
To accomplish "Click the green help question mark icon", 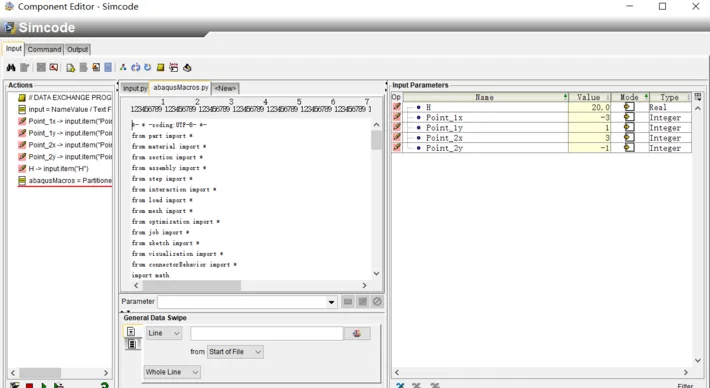I will 105,385.
